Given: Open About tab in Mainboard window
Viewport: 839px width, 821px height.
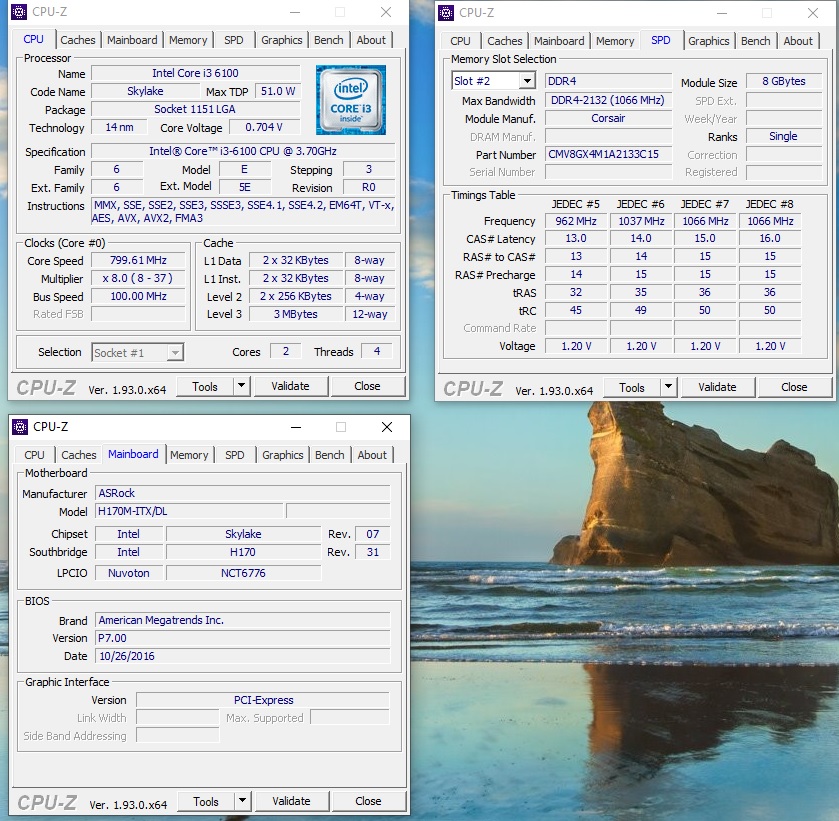Looking at the screenshot, I should click(372, 455).
